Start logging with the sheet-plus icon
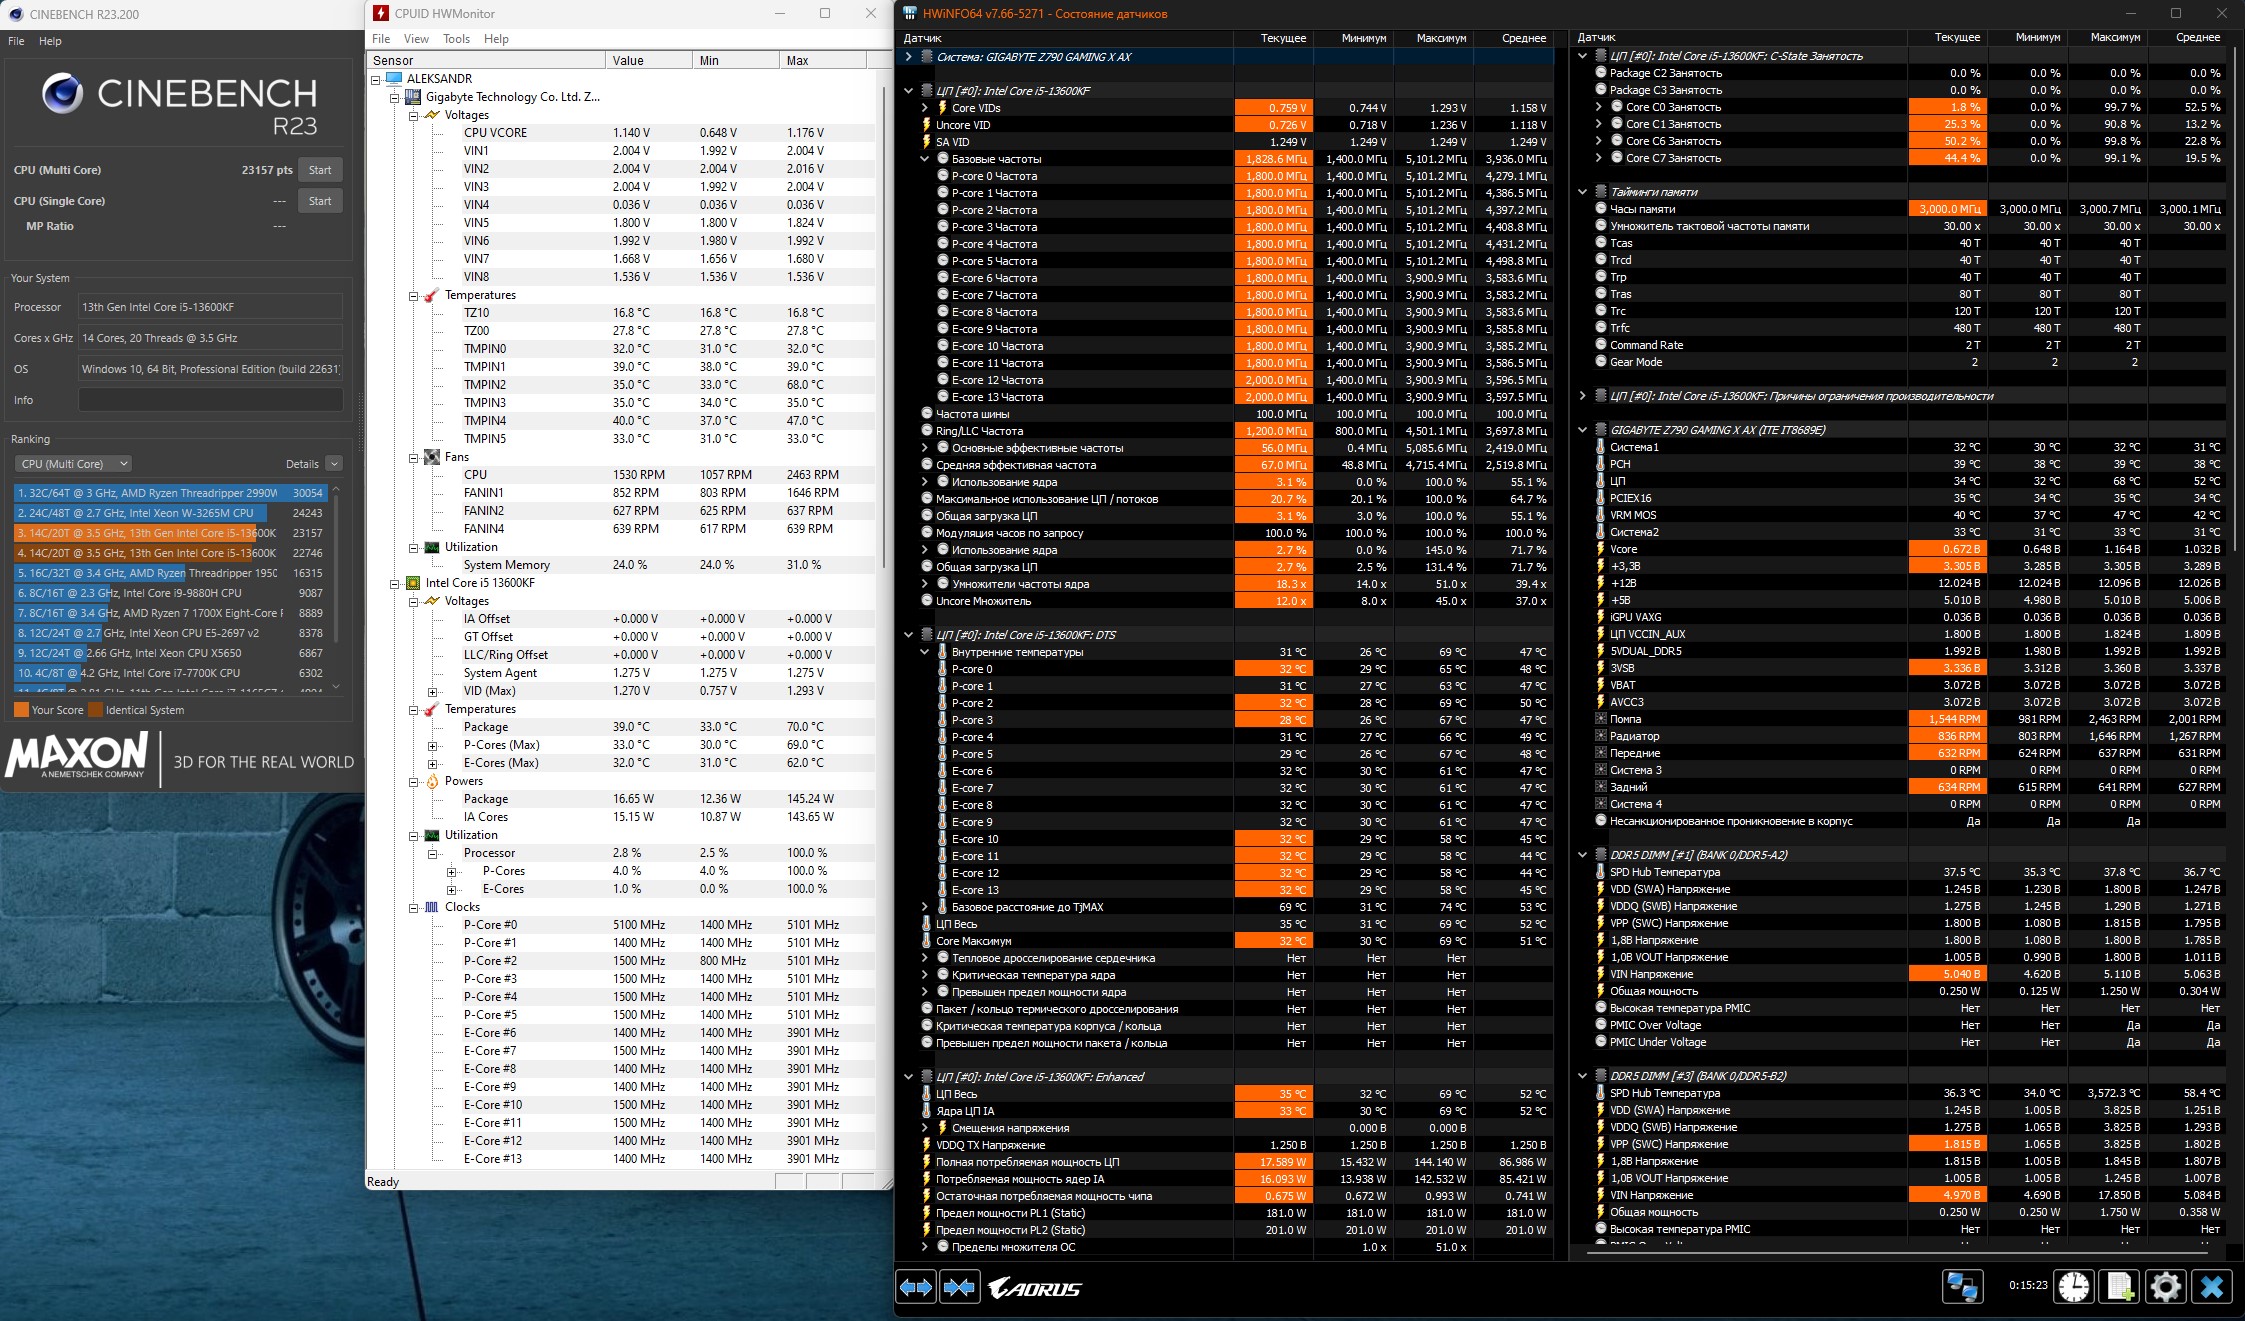This screenshot has width=2245, height=1321. click(x=2120, y=1286)
